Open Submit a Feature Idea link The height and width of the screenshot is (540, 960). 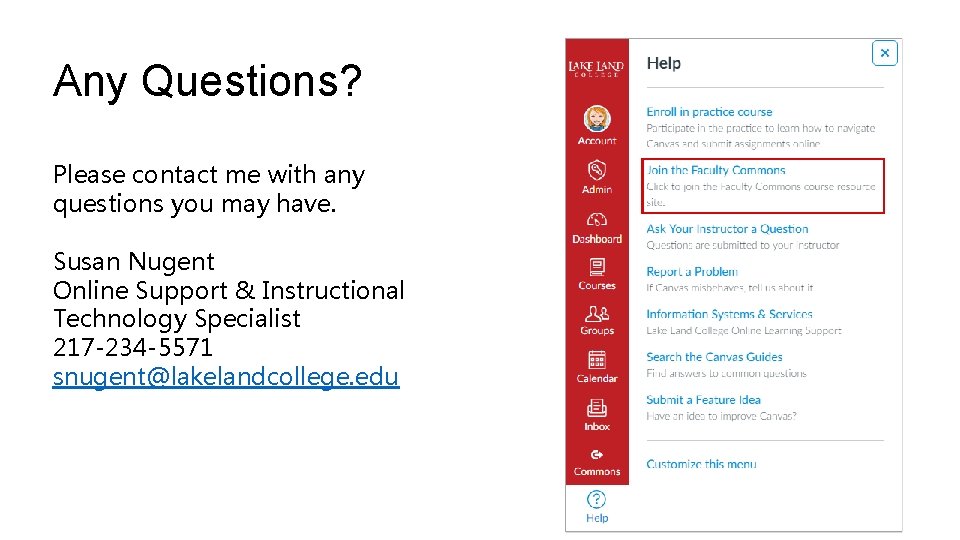(x=703, y=400)
